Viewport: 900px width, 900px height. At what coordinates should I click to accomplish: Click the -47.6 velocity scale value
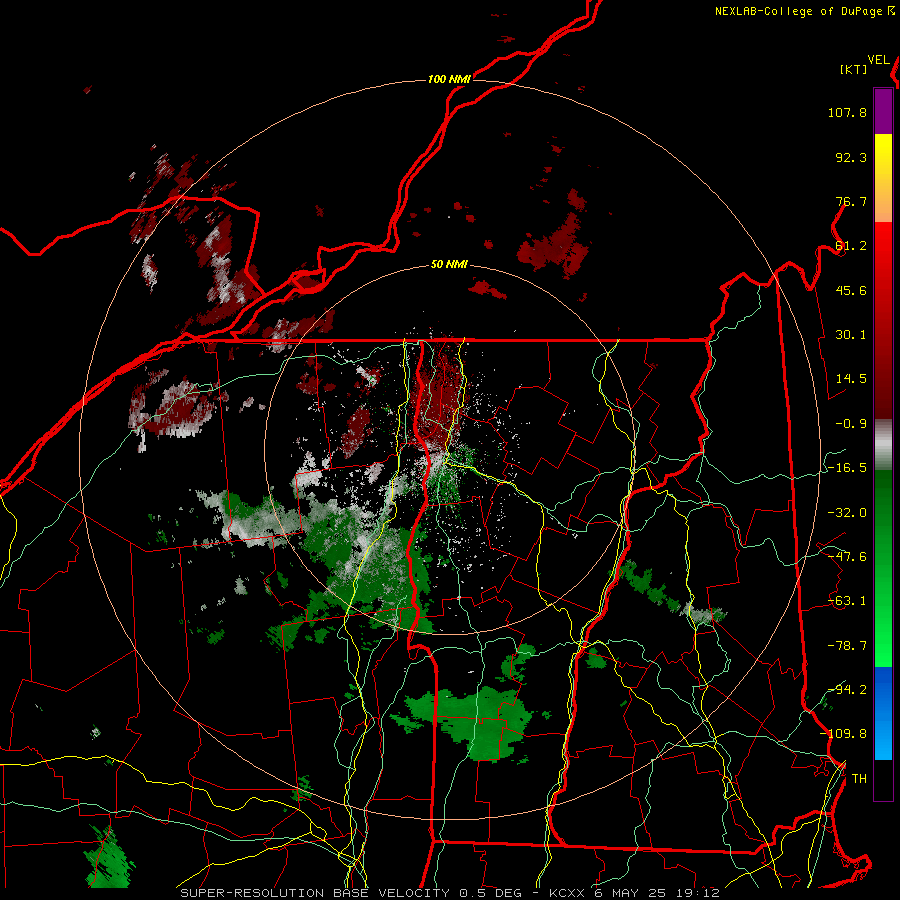click(847, 557)
